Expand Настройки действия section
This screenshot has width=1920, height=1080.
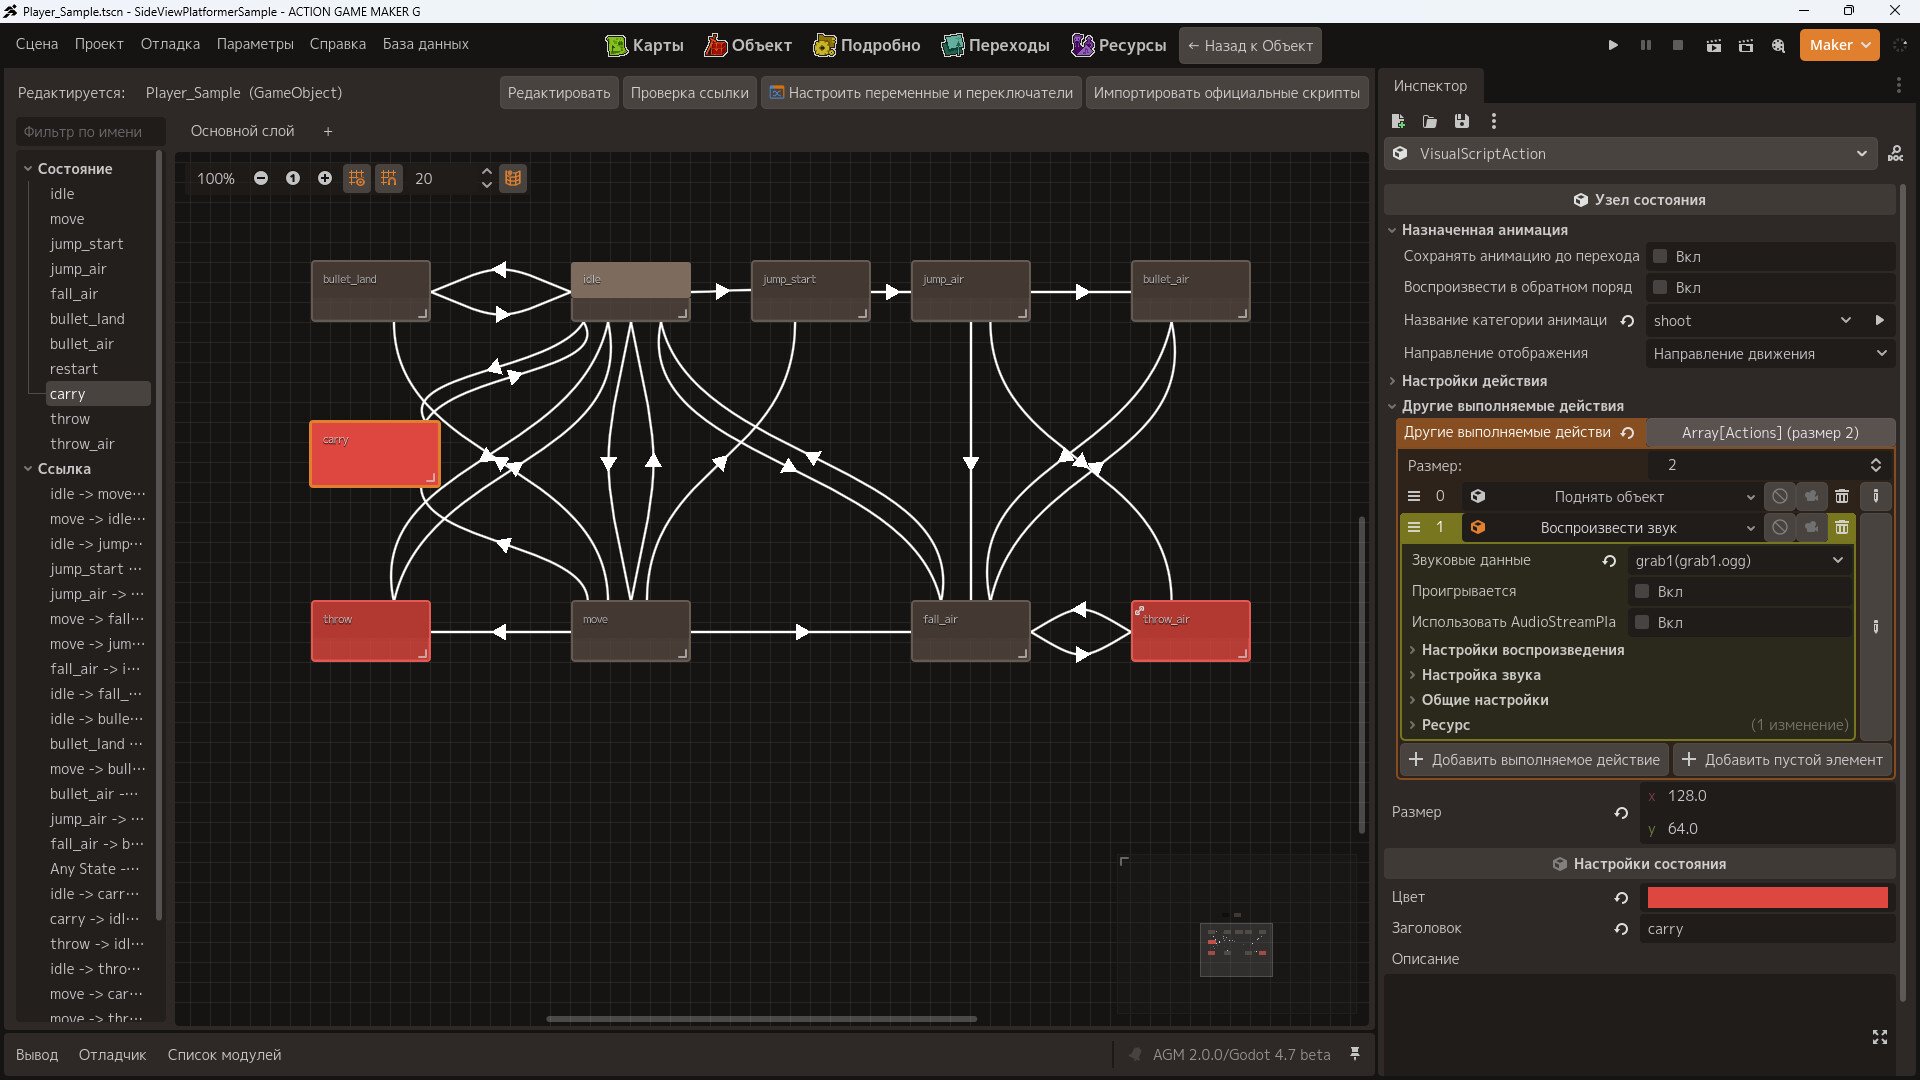click(x=1473, y=381)
